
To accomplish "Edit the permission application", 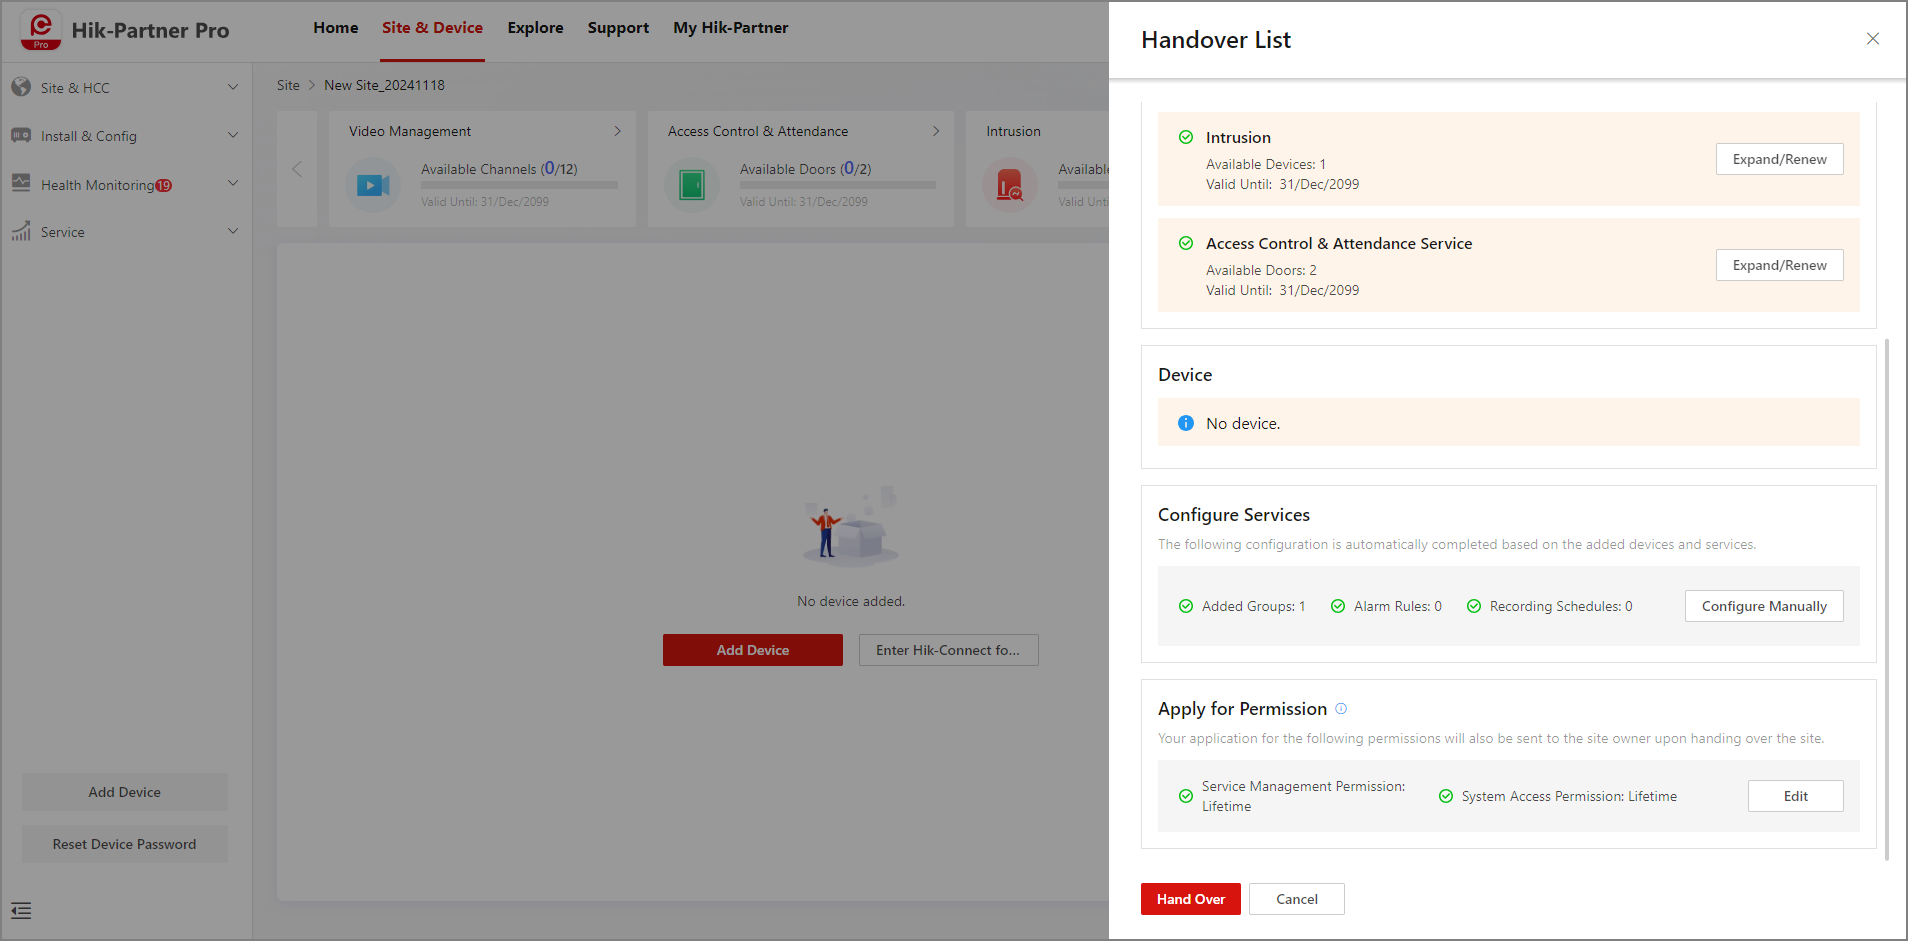I will [1796, 796].
